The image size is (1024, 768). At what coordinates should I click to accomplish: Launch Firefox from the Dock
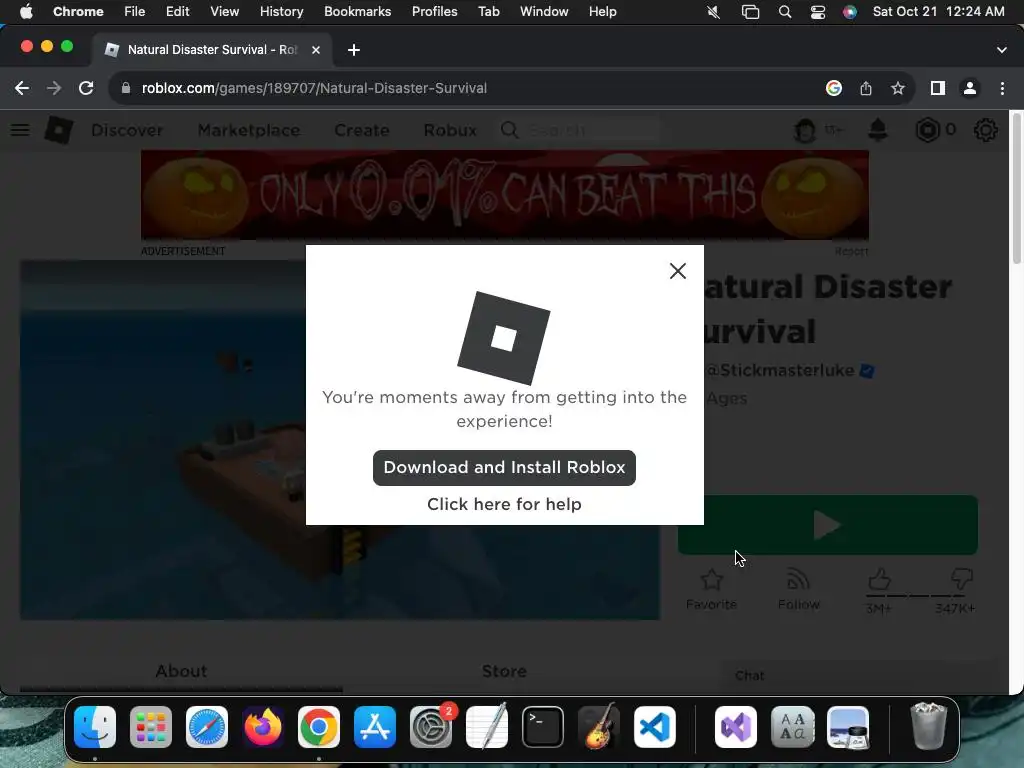tap(263, 727)
